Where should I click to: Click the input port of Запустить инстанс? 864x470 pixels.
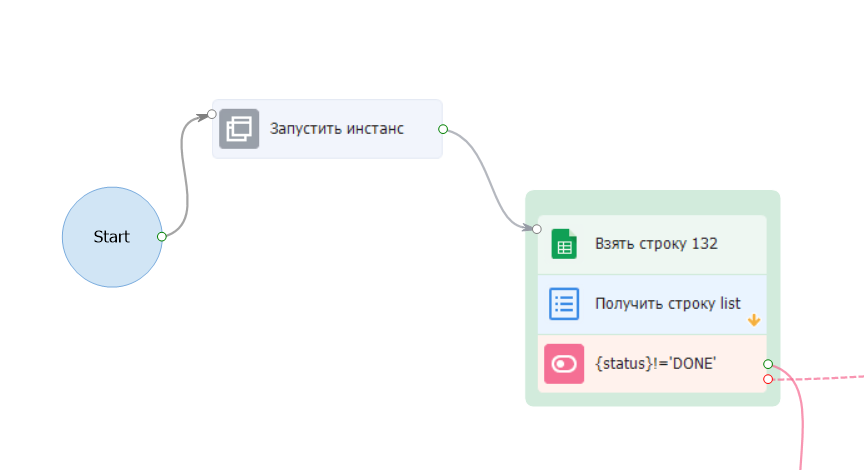(x=212, y=115)
